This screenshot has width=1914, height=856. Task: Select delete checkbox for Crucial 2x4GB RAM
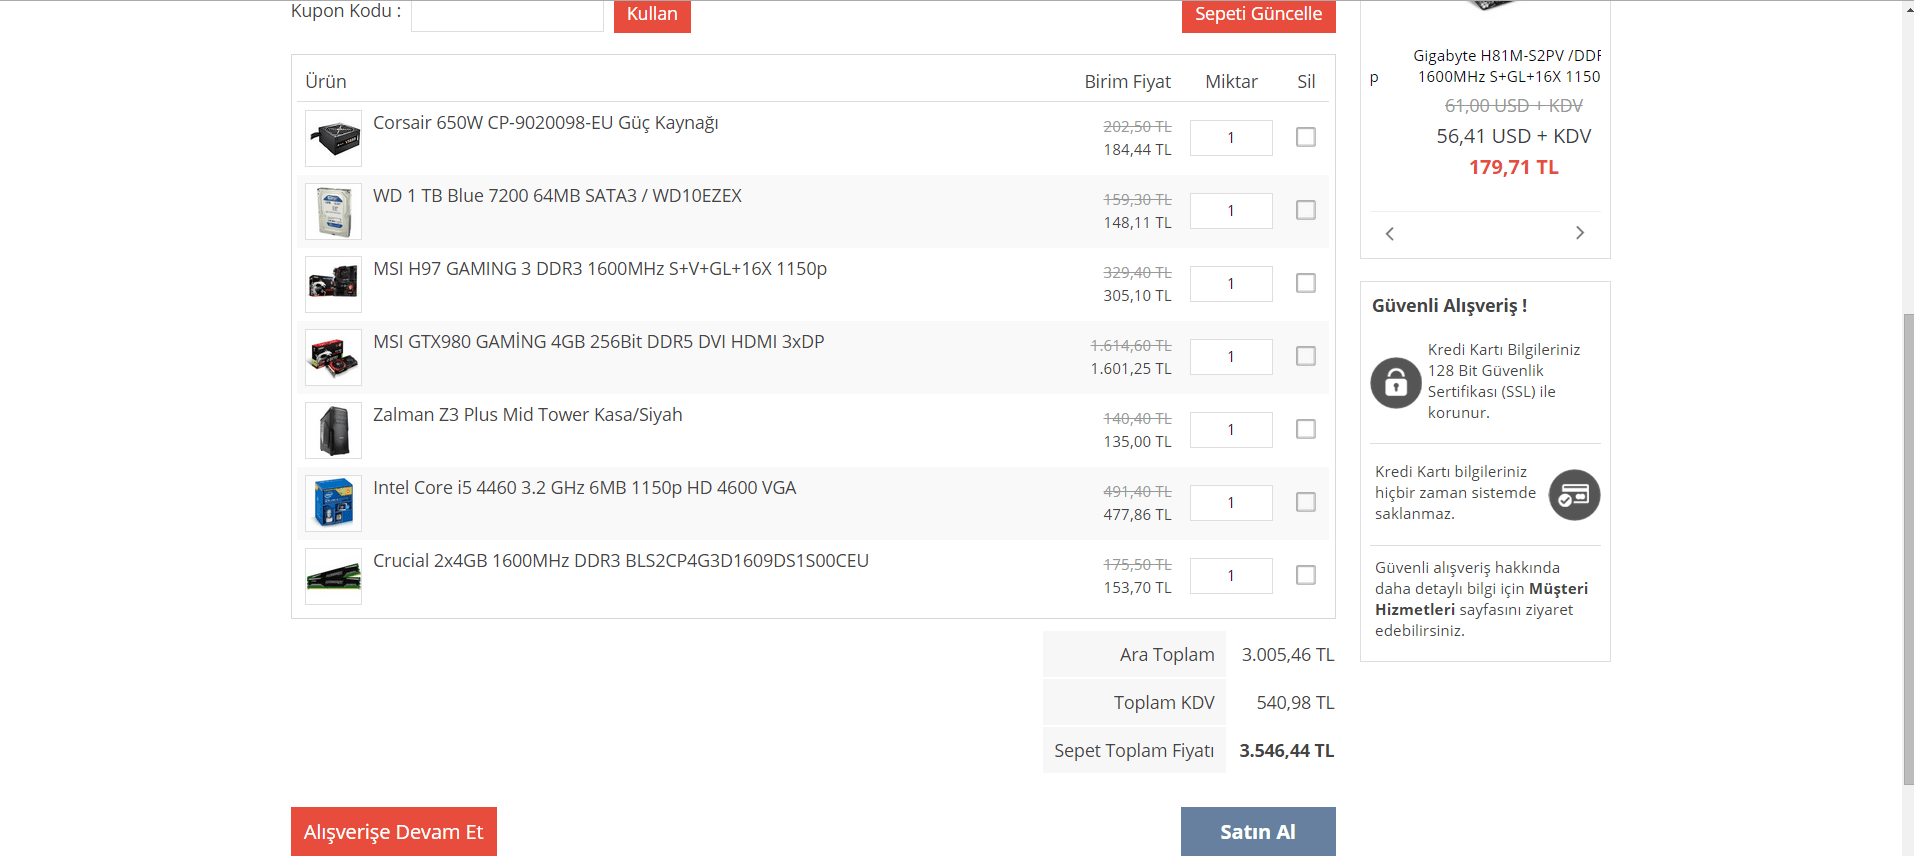(x=1306, y=575)
